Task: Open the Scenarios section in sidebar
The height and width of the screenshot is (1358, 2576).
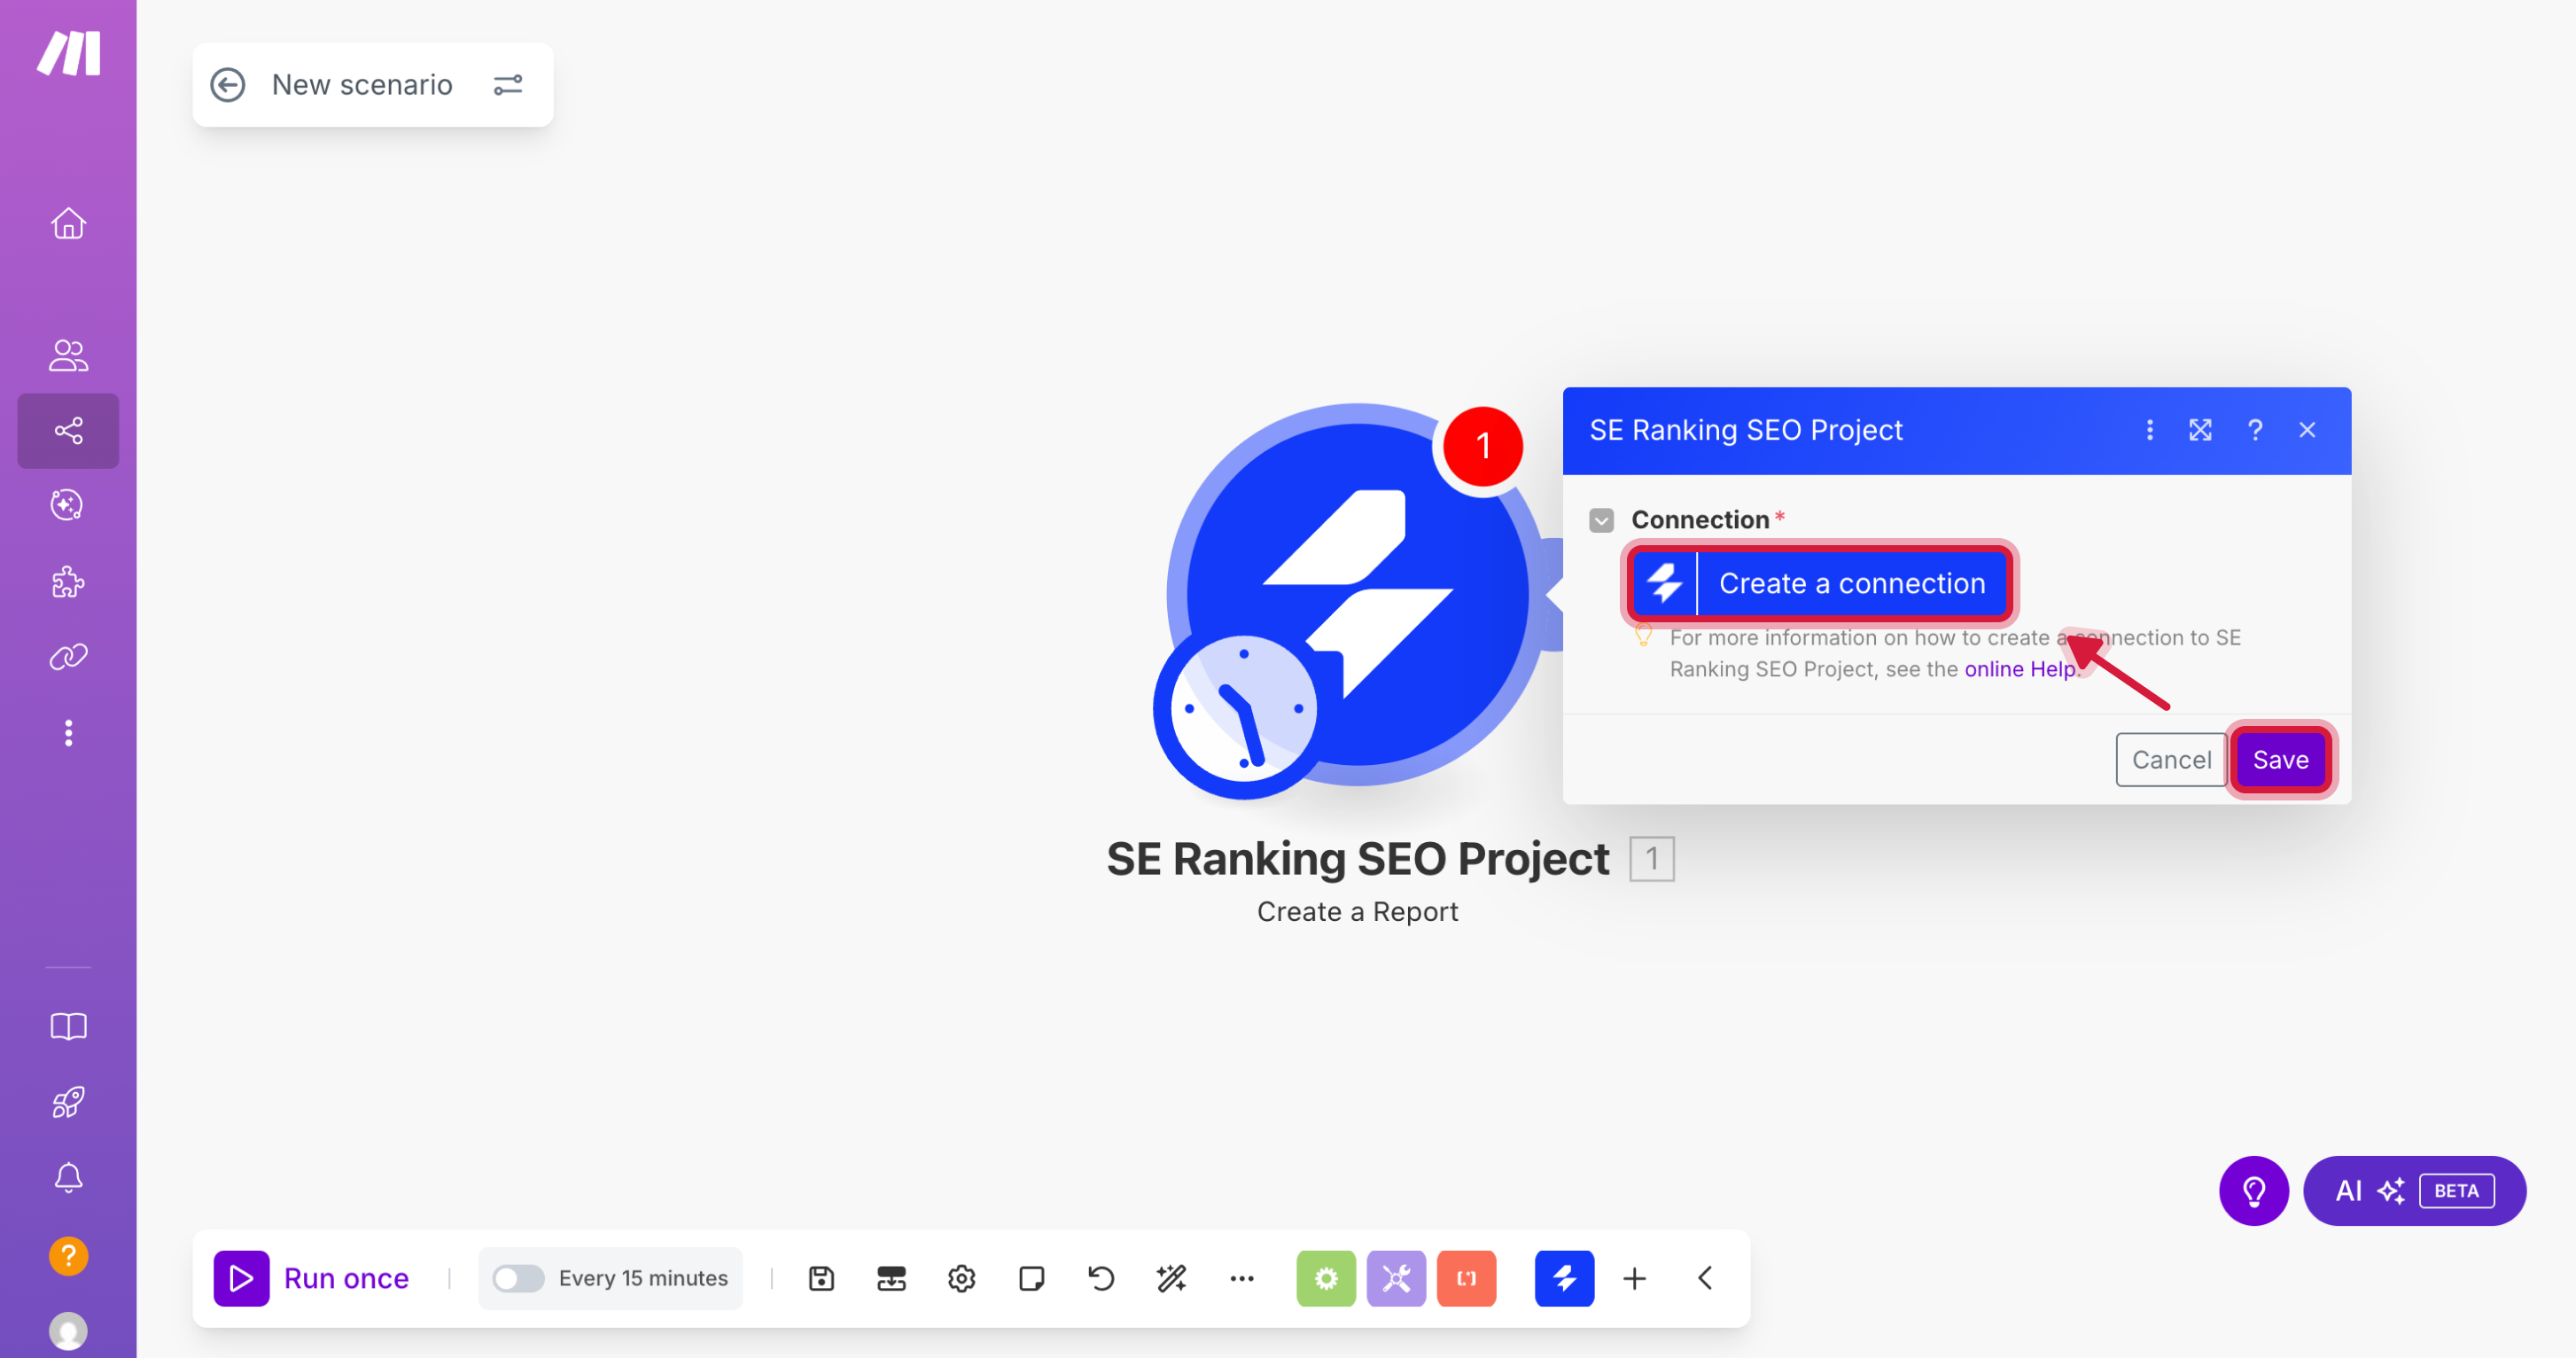Action: (x=68, y=431)
